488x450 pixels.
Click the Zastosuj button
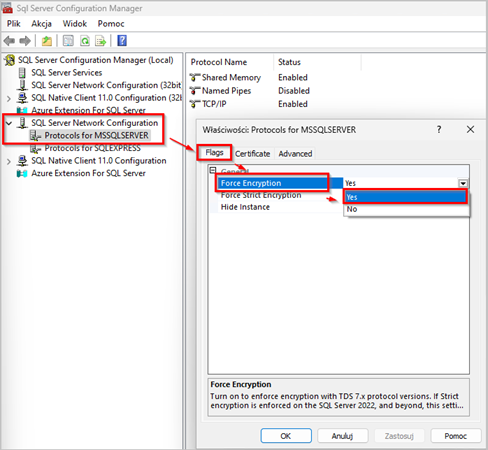point(399,436)
